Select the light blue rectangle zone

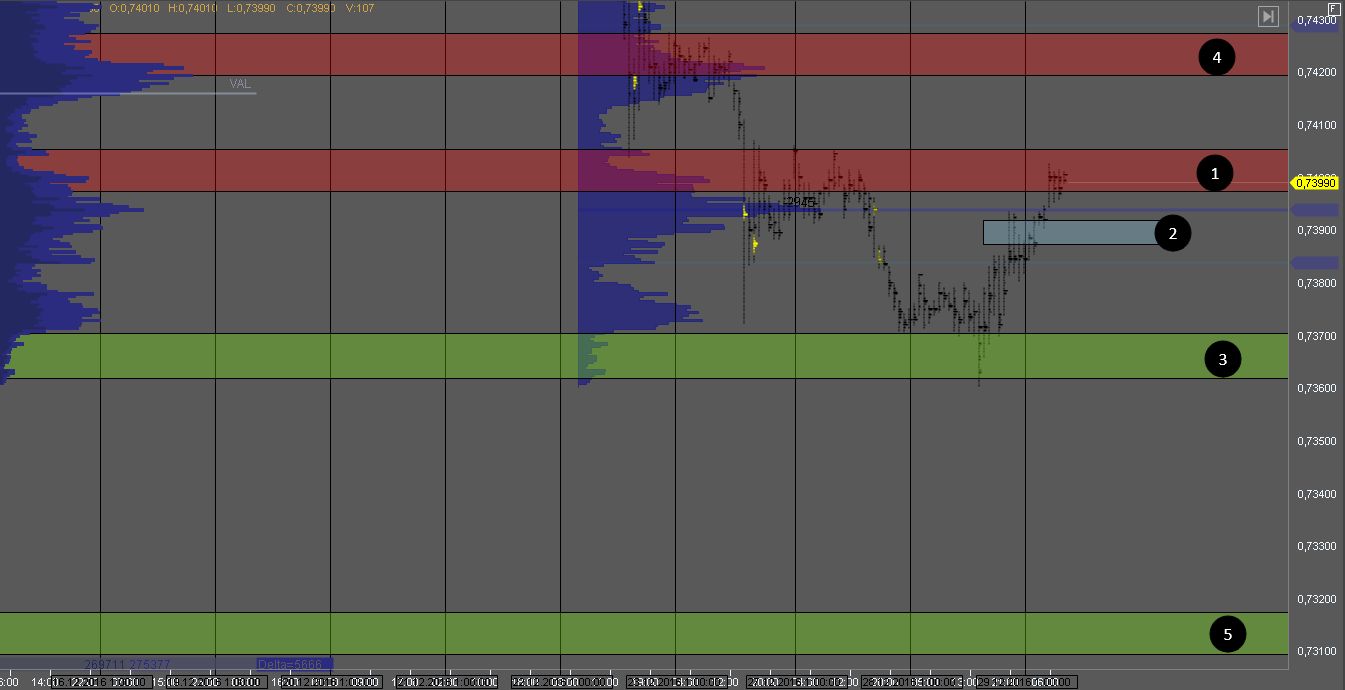click(1066, 232)
